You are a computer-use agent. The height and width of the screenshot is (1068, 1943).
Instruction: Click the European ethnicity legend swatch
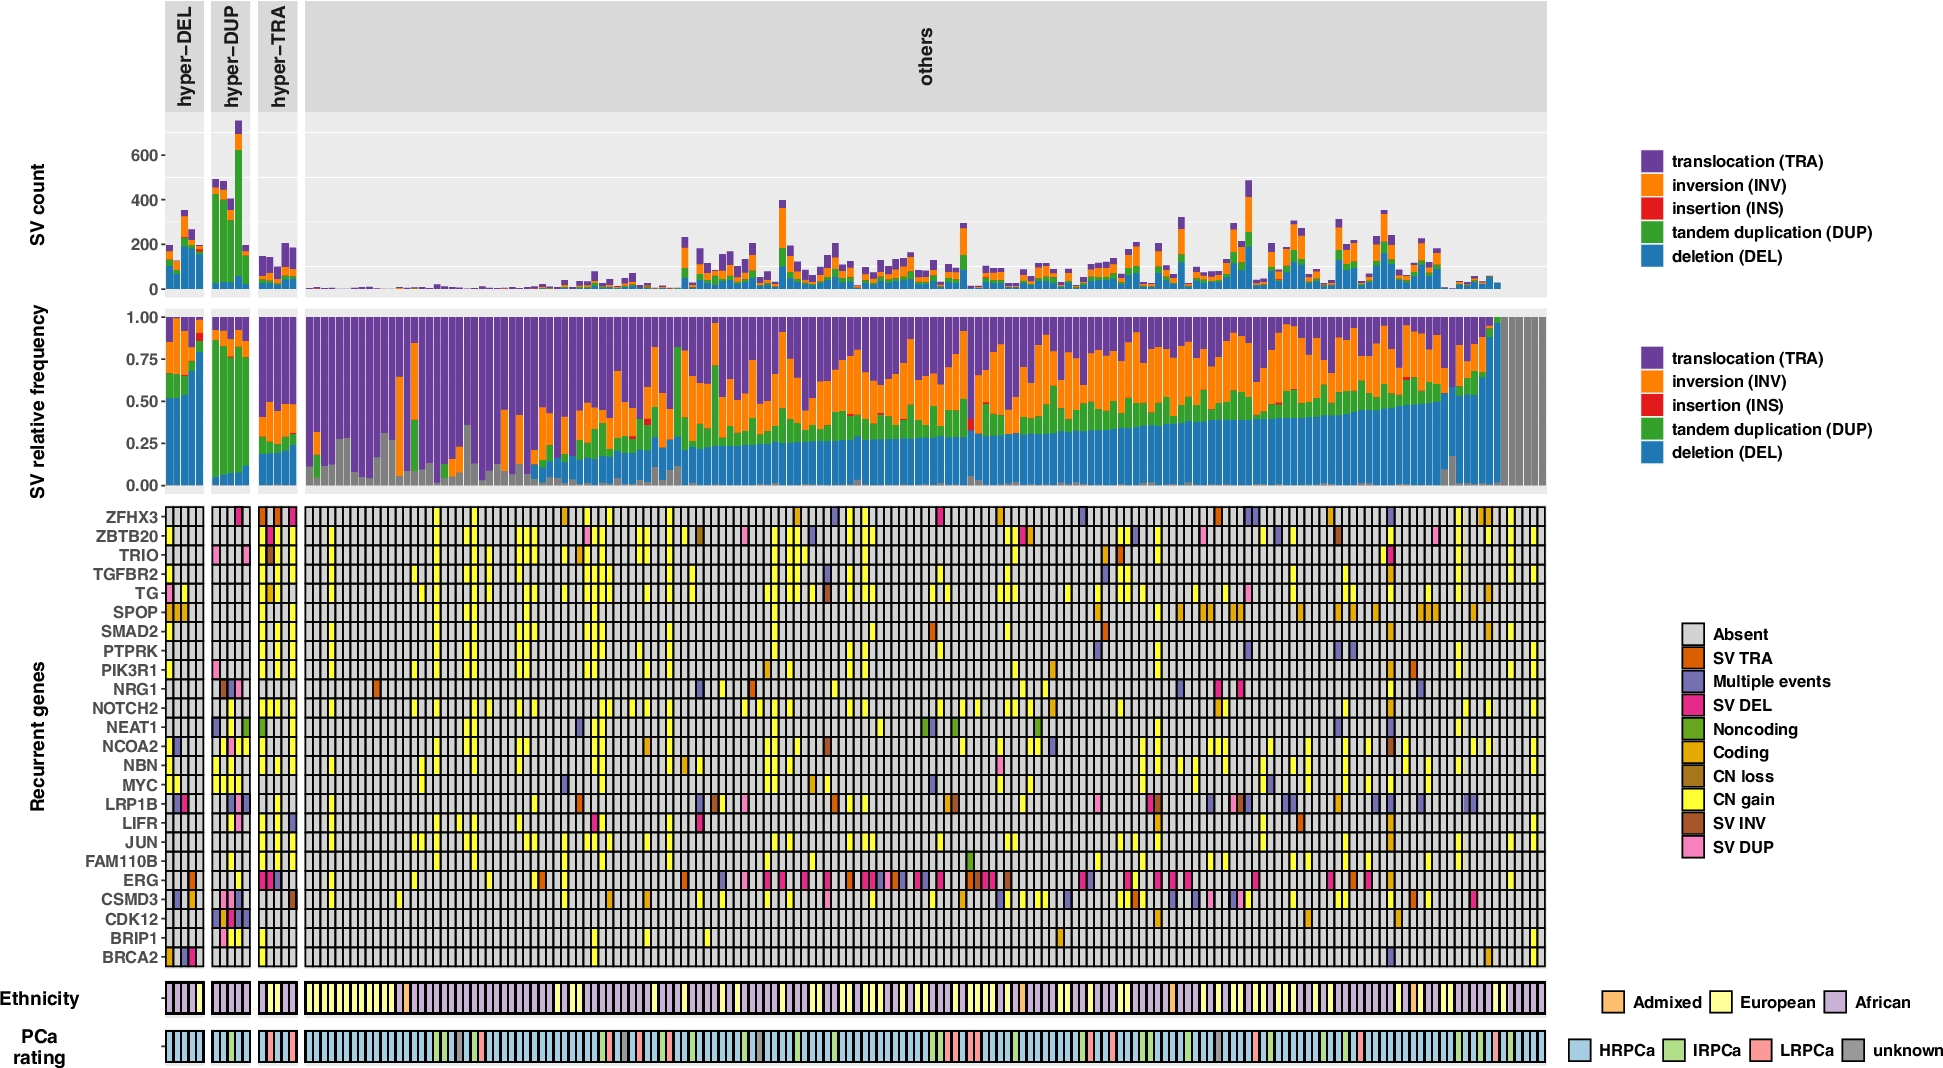[1720, 1002]
